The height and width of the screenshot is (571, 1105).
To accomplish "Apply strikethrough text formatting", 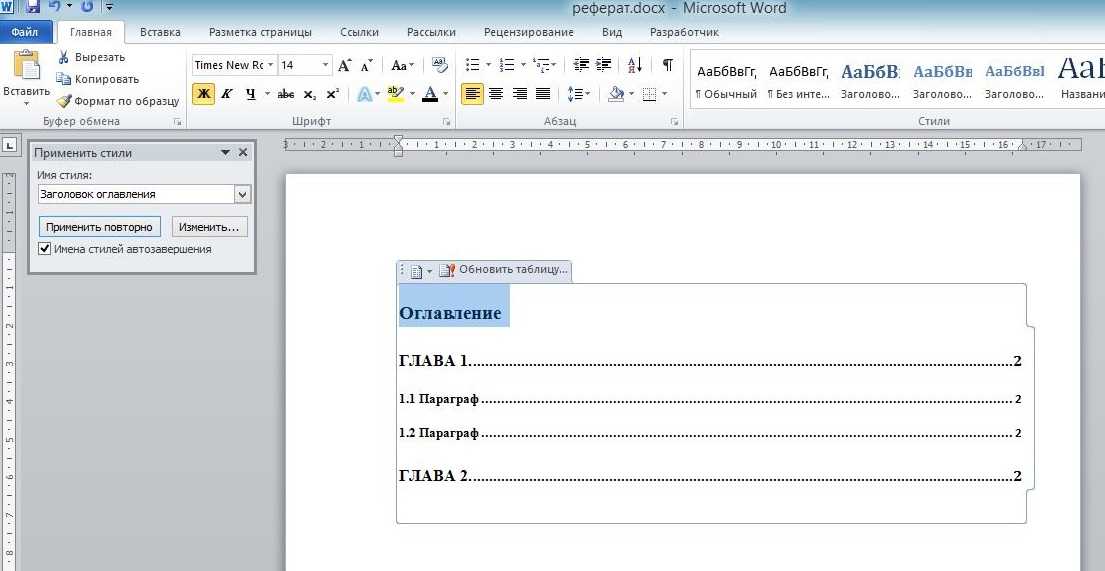I will [285, 94].
